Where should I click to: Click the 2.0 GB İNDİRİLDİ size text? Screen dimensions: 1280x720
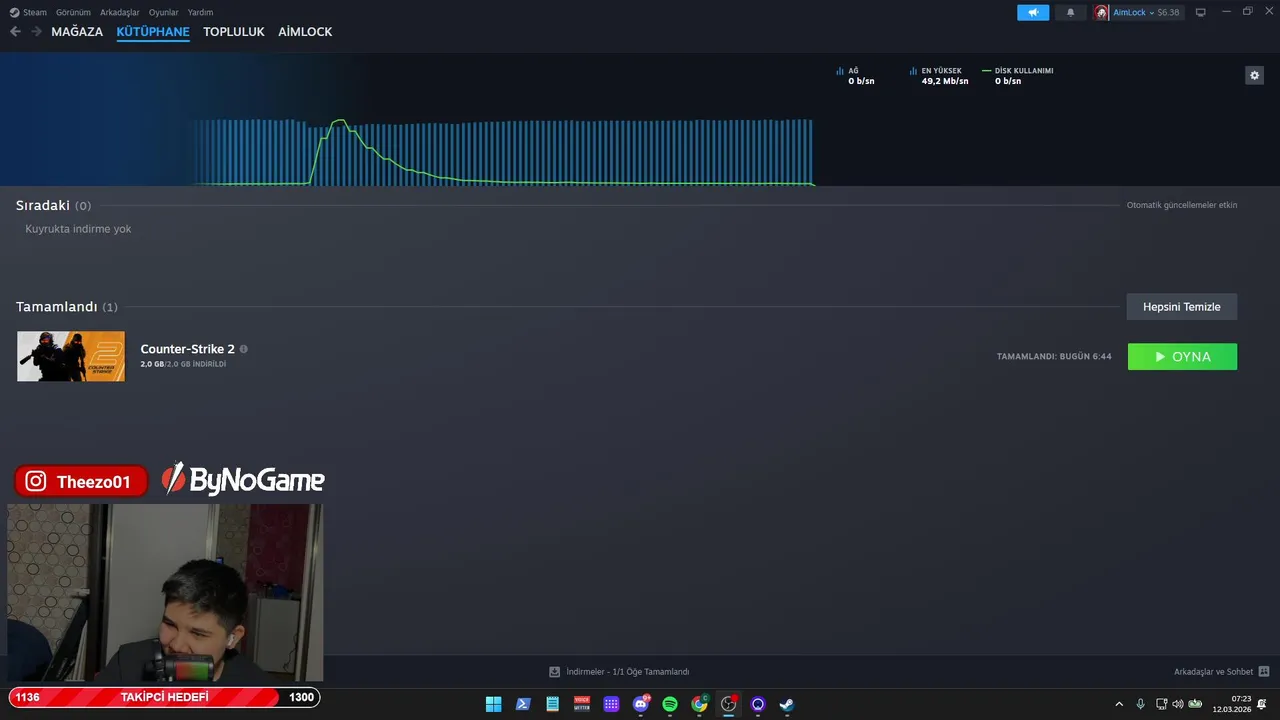(183, 364)
